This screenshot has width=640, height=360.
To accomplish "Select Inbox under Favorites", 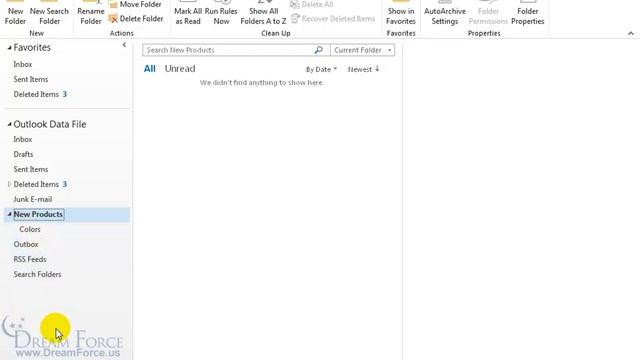I will (22, 64).
